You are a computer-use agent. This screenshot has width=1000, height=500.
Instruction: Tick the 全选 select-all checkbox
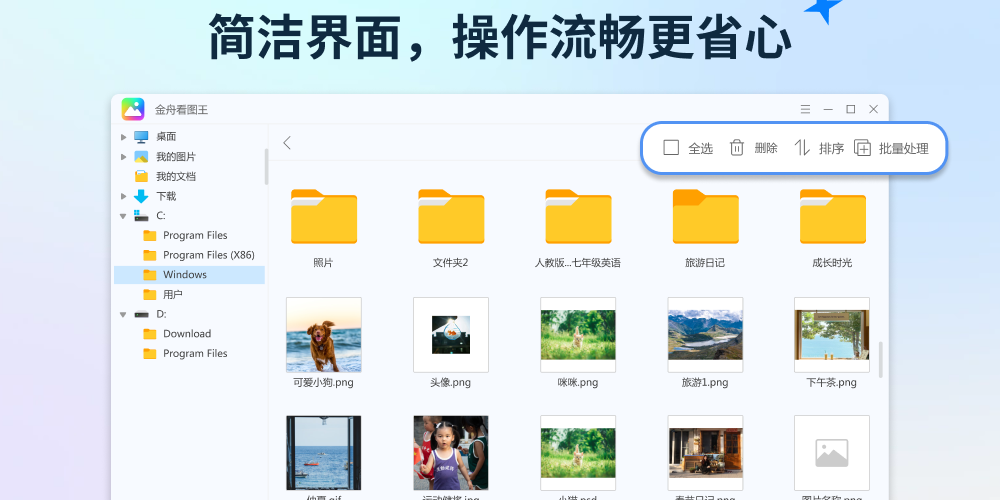tap(671, 148)
